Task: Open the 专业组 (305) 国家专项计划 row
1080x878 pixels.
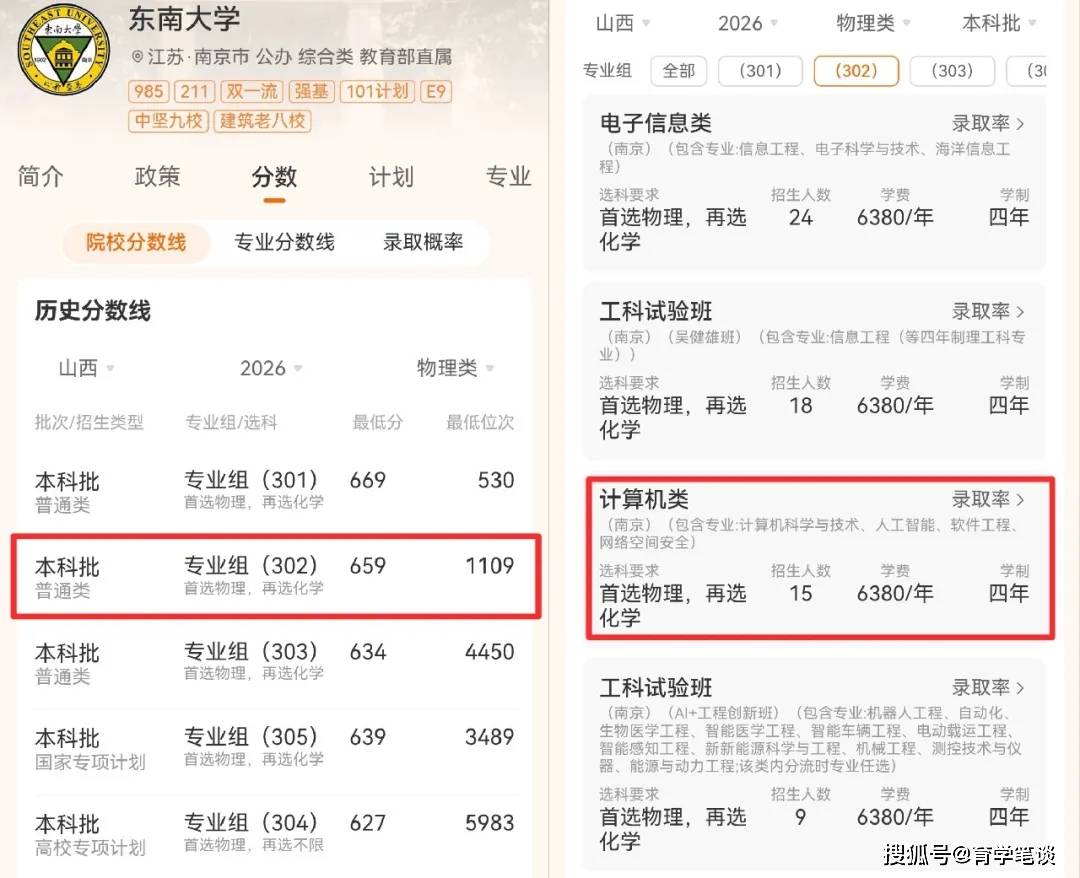Action: point(274,749)
